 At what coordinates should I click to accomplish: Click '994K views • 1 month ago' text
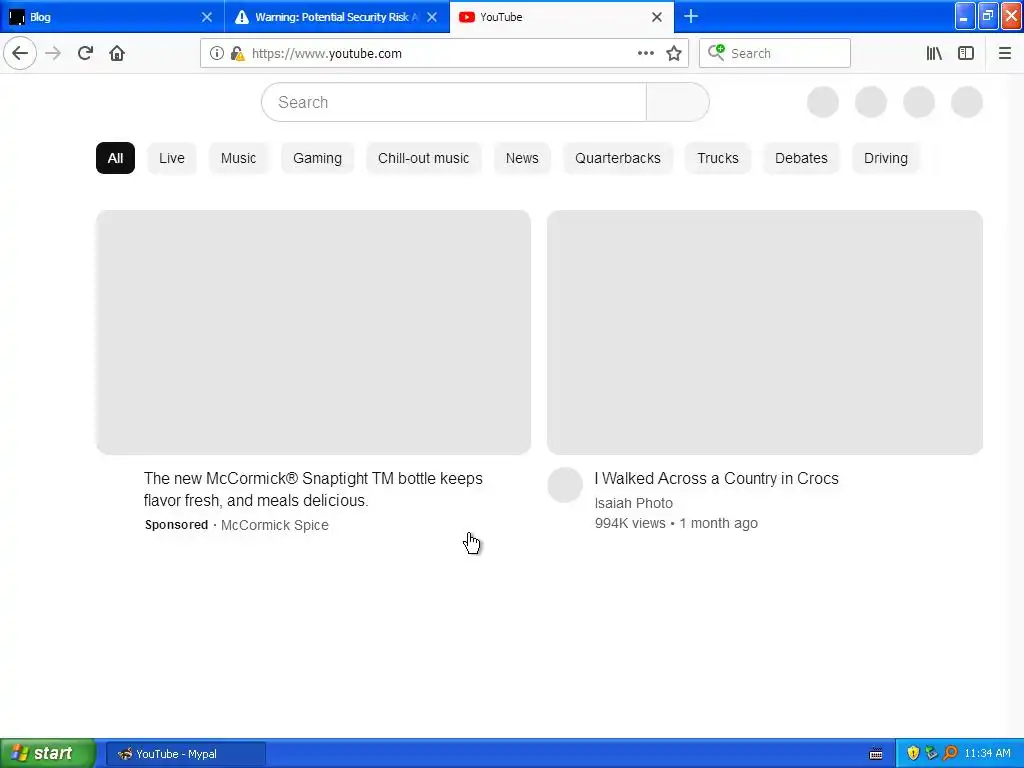click(676, 523)
